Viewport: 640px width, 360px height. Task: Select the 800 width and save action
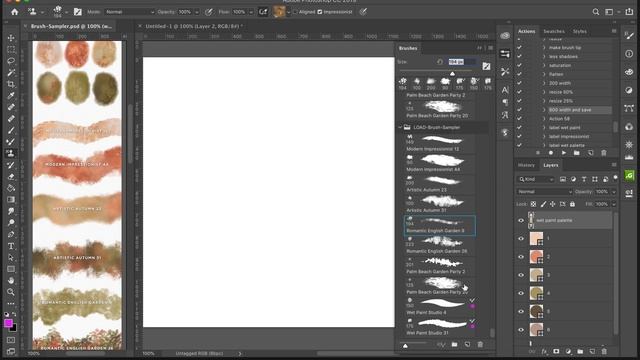point(570,110)
